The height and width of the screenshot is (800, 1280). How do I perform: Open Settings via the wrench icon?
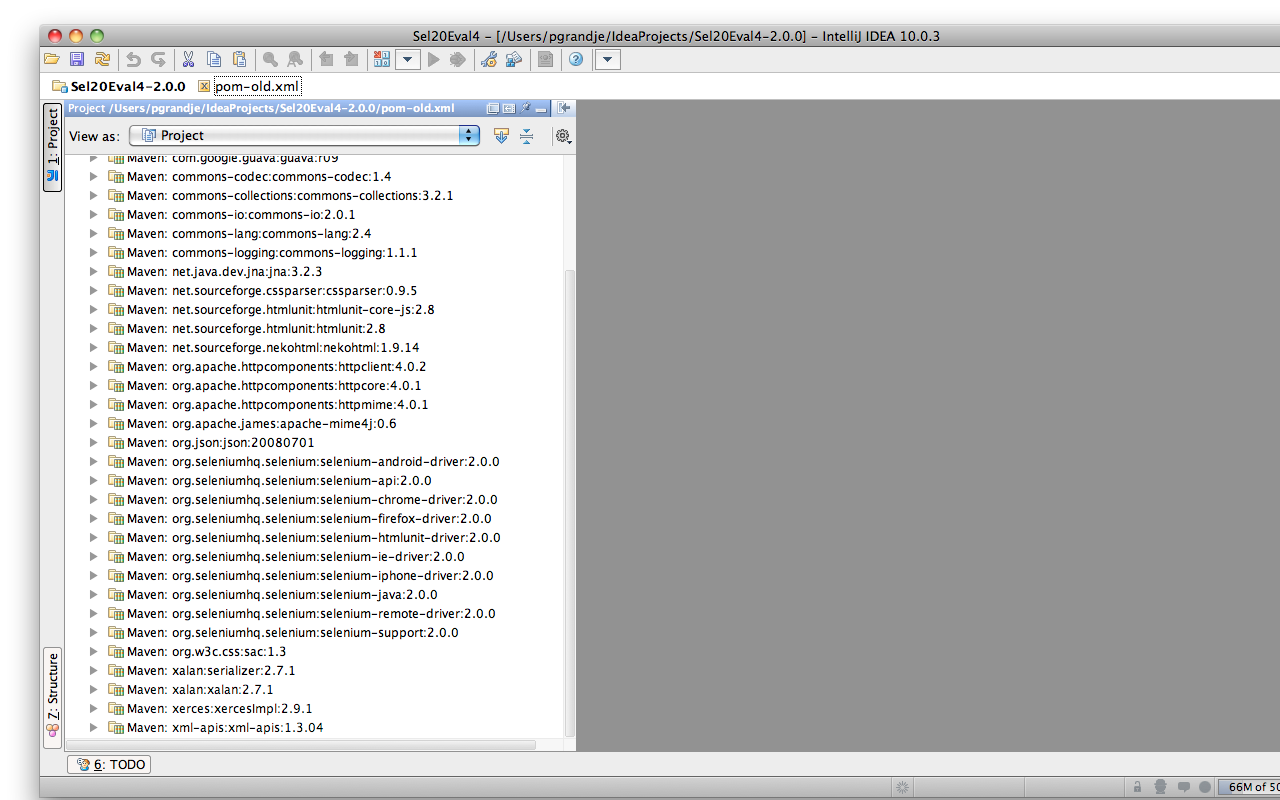[489, 60]
